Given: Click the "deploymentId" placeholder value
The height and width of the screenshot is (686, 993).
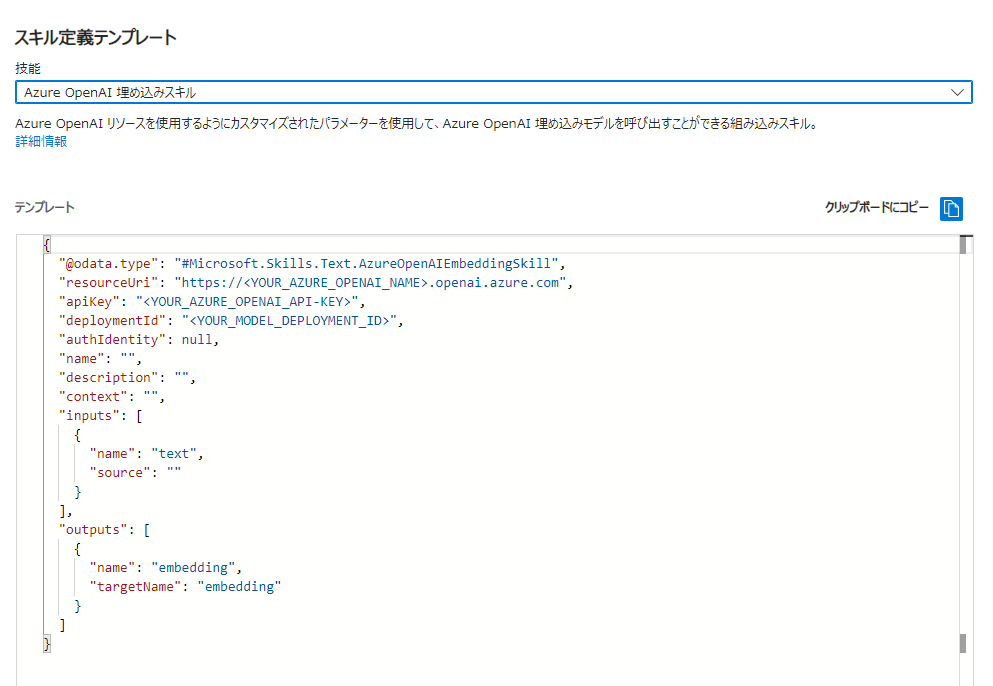Looking at the screenshot, I should [x=289, y=321].
